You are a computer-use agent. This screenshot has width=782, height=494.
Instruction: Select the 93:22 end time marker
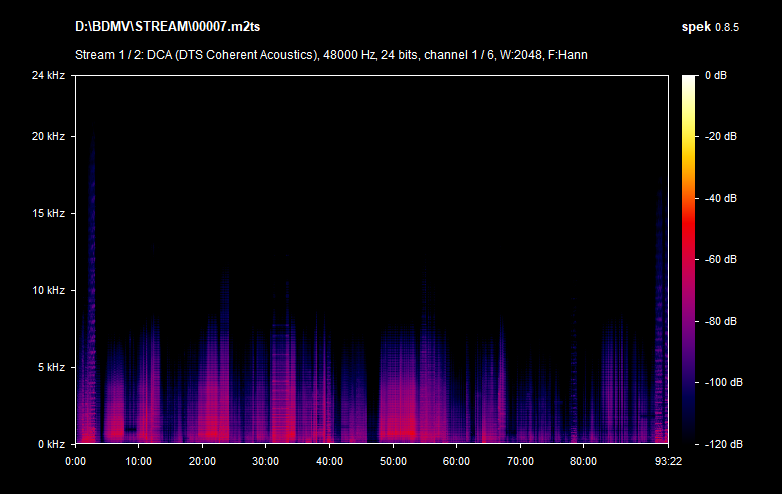click(x=668, y=461)
